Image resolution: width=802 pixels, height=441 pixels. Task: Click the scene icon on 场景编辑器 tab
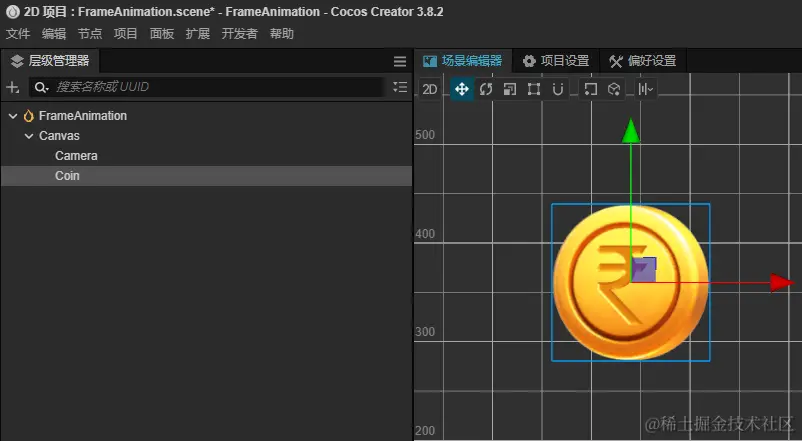tap(430, 61)
